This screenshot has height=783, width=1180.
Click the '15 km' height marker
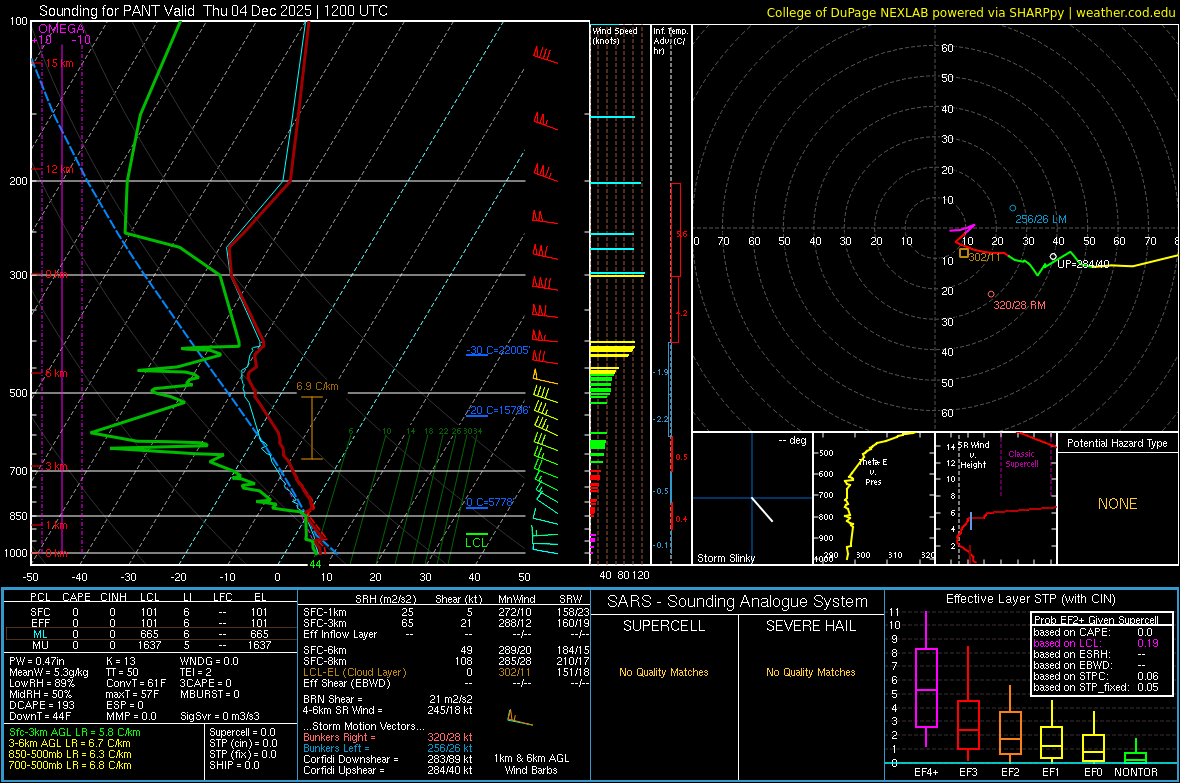pyautogui.click(x=59, y=63)
